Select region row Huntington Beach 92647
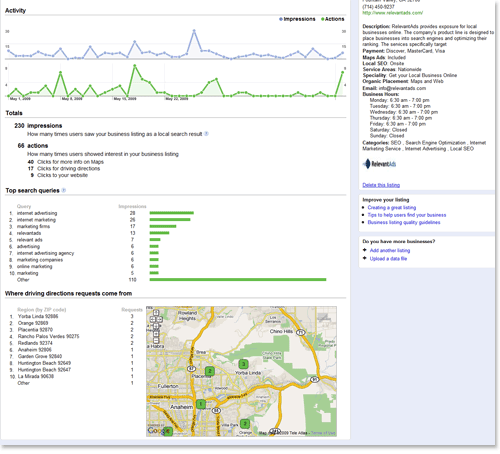Image resolution: width=500 pixels, height=454 pixels. [72, 370]
